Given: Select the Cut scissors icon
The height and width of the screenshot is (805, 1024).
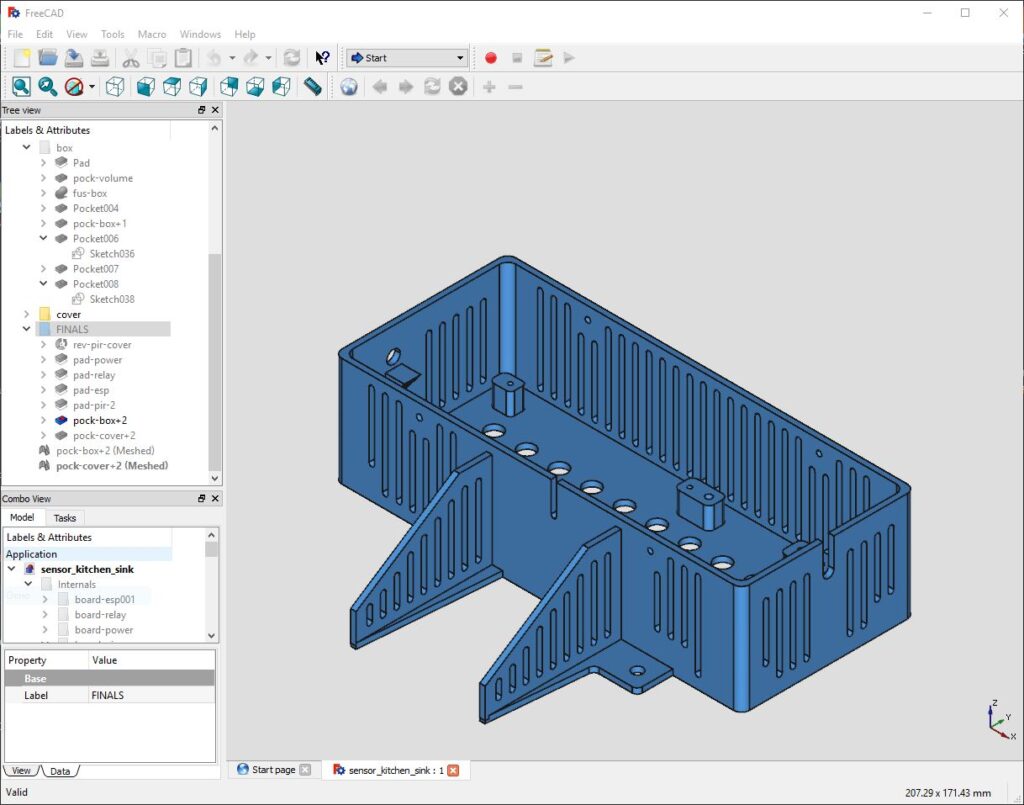Looking at the screenshot, I should (131, 58).
